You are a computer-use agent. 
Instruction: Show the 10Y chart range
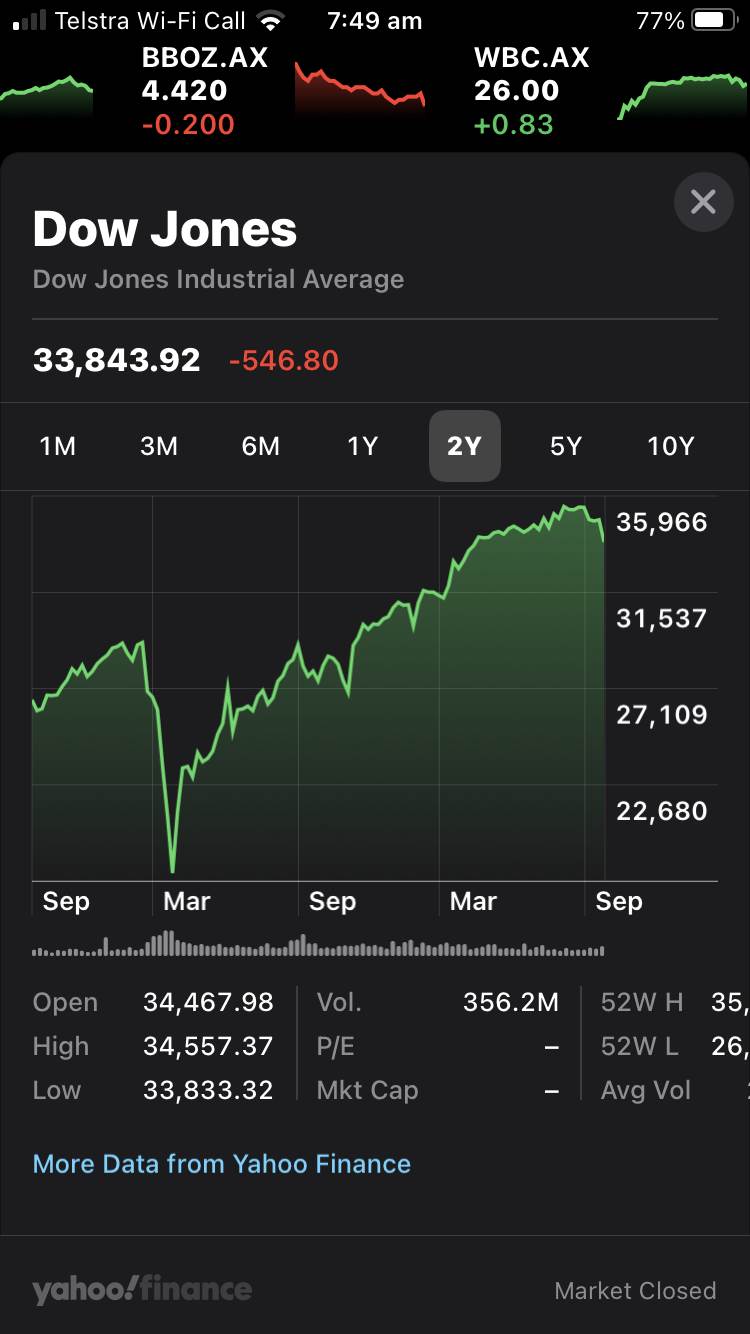coord(670,446)
